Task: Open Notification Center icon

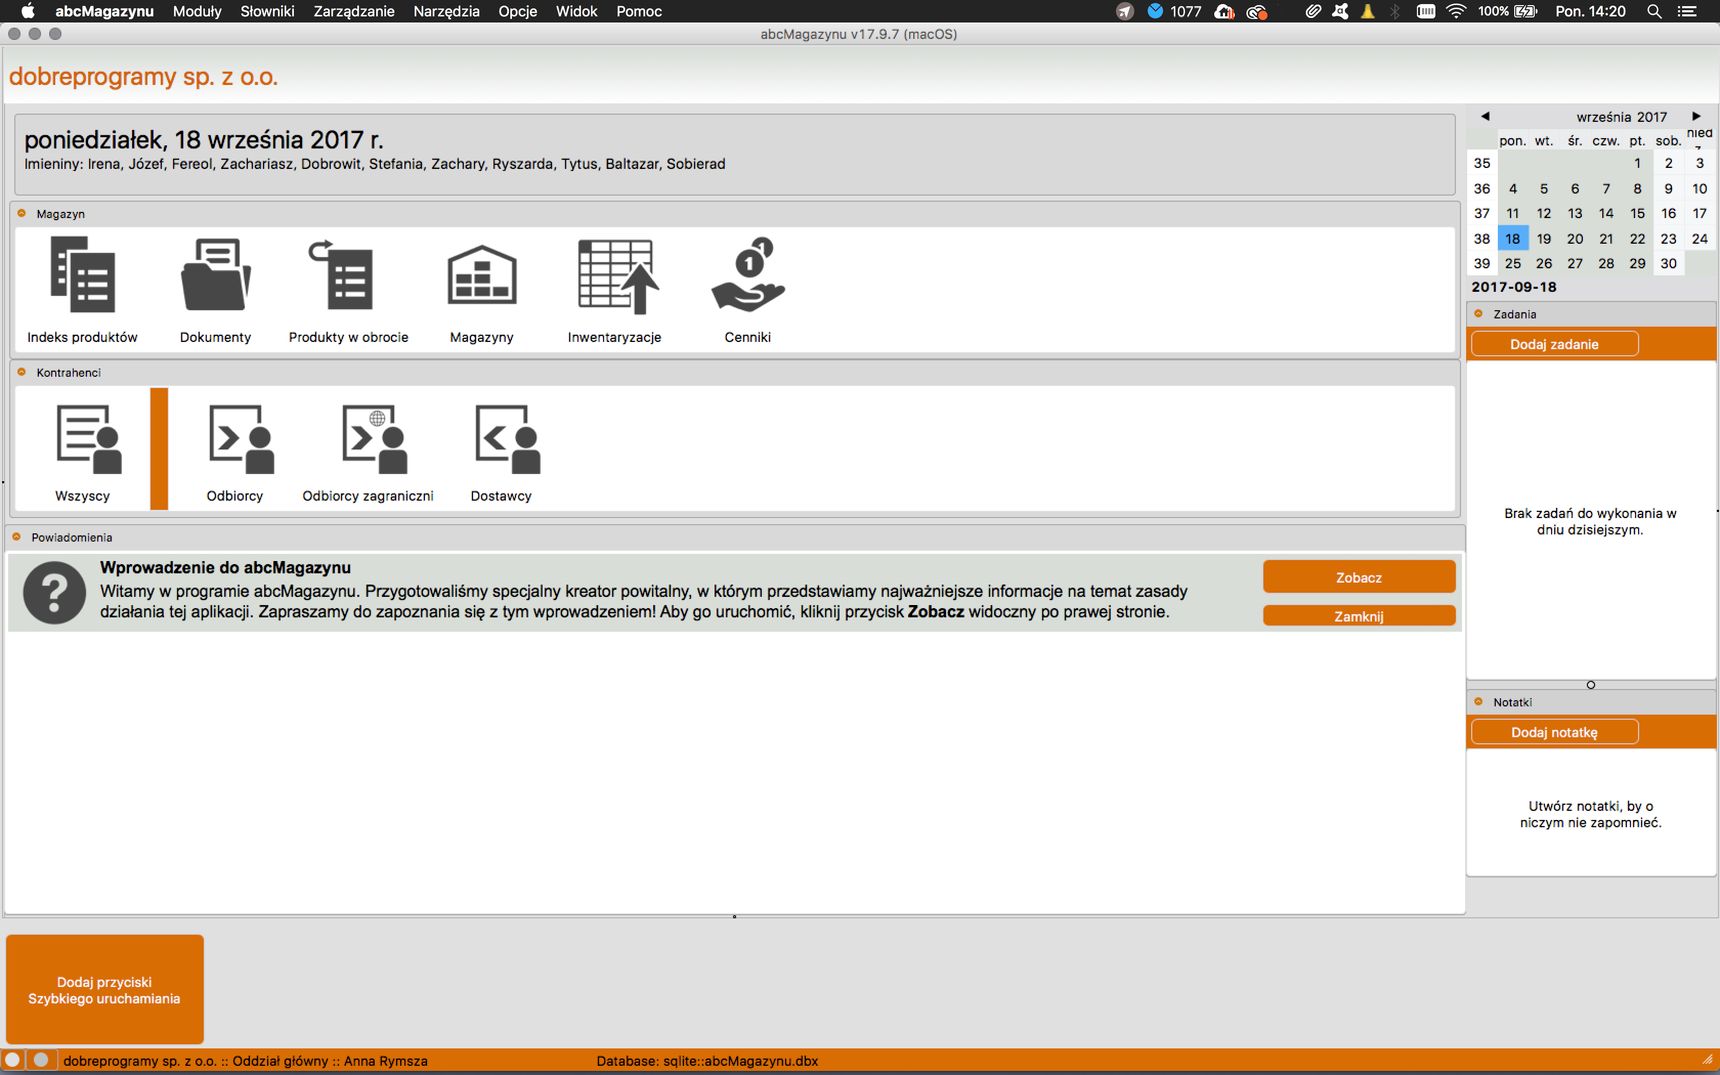Action: pos(1687,11)
